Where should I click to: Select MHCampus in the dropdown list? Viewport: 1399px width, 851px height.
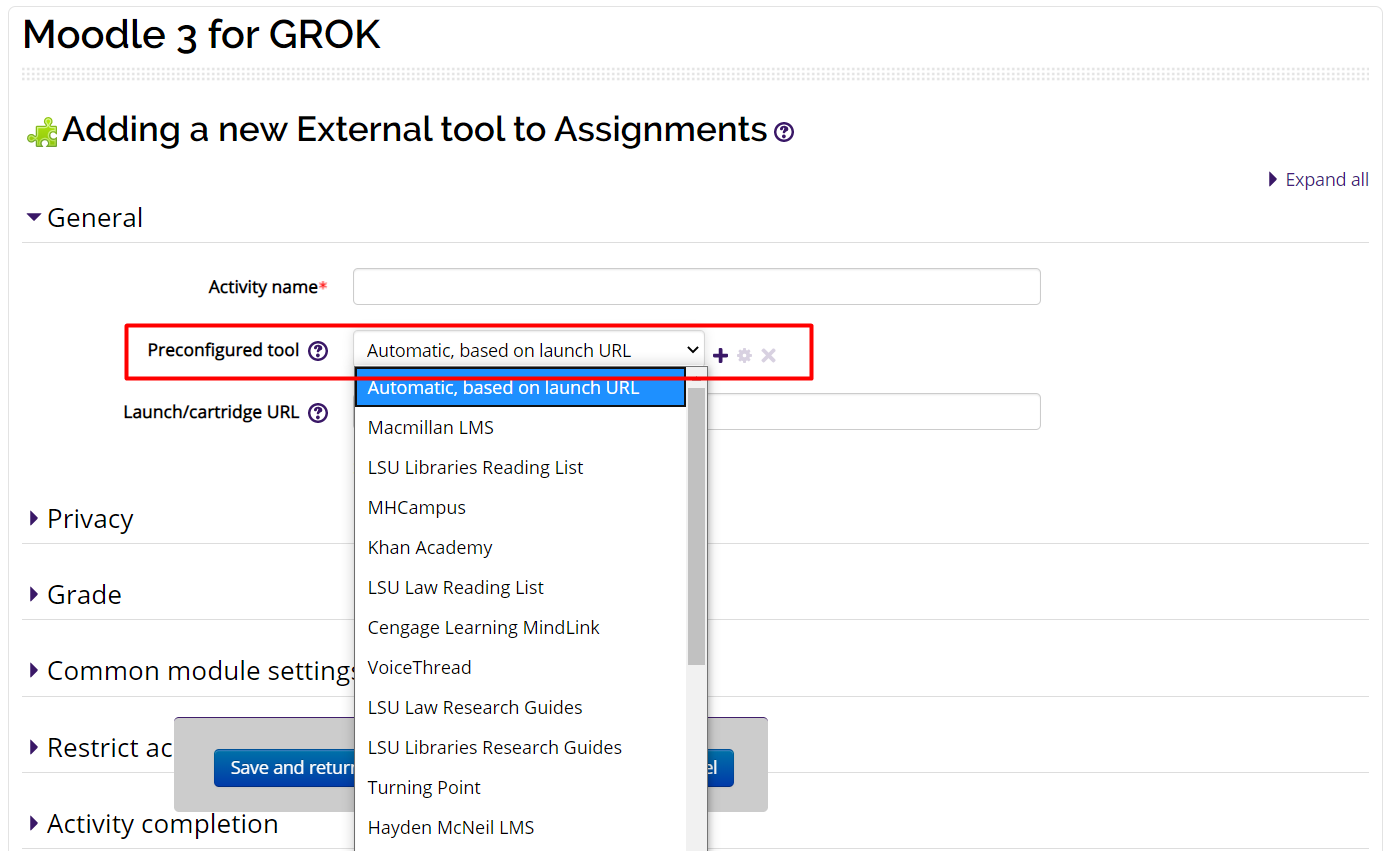pos(521,507)
